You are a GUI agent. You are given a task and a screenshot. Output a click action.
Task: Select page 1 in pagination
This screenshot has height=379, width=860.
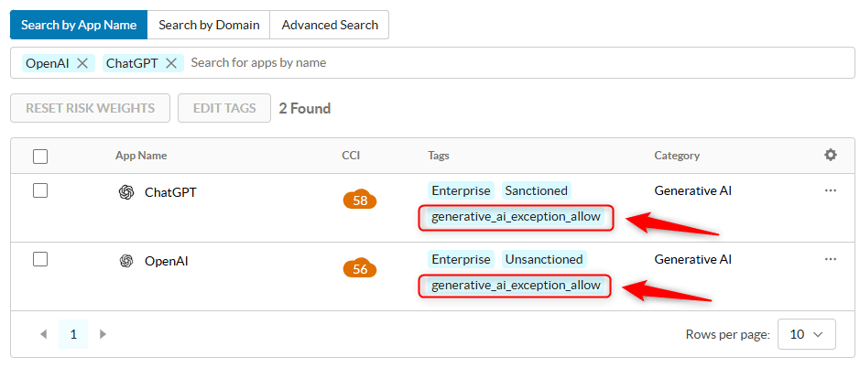73,334
